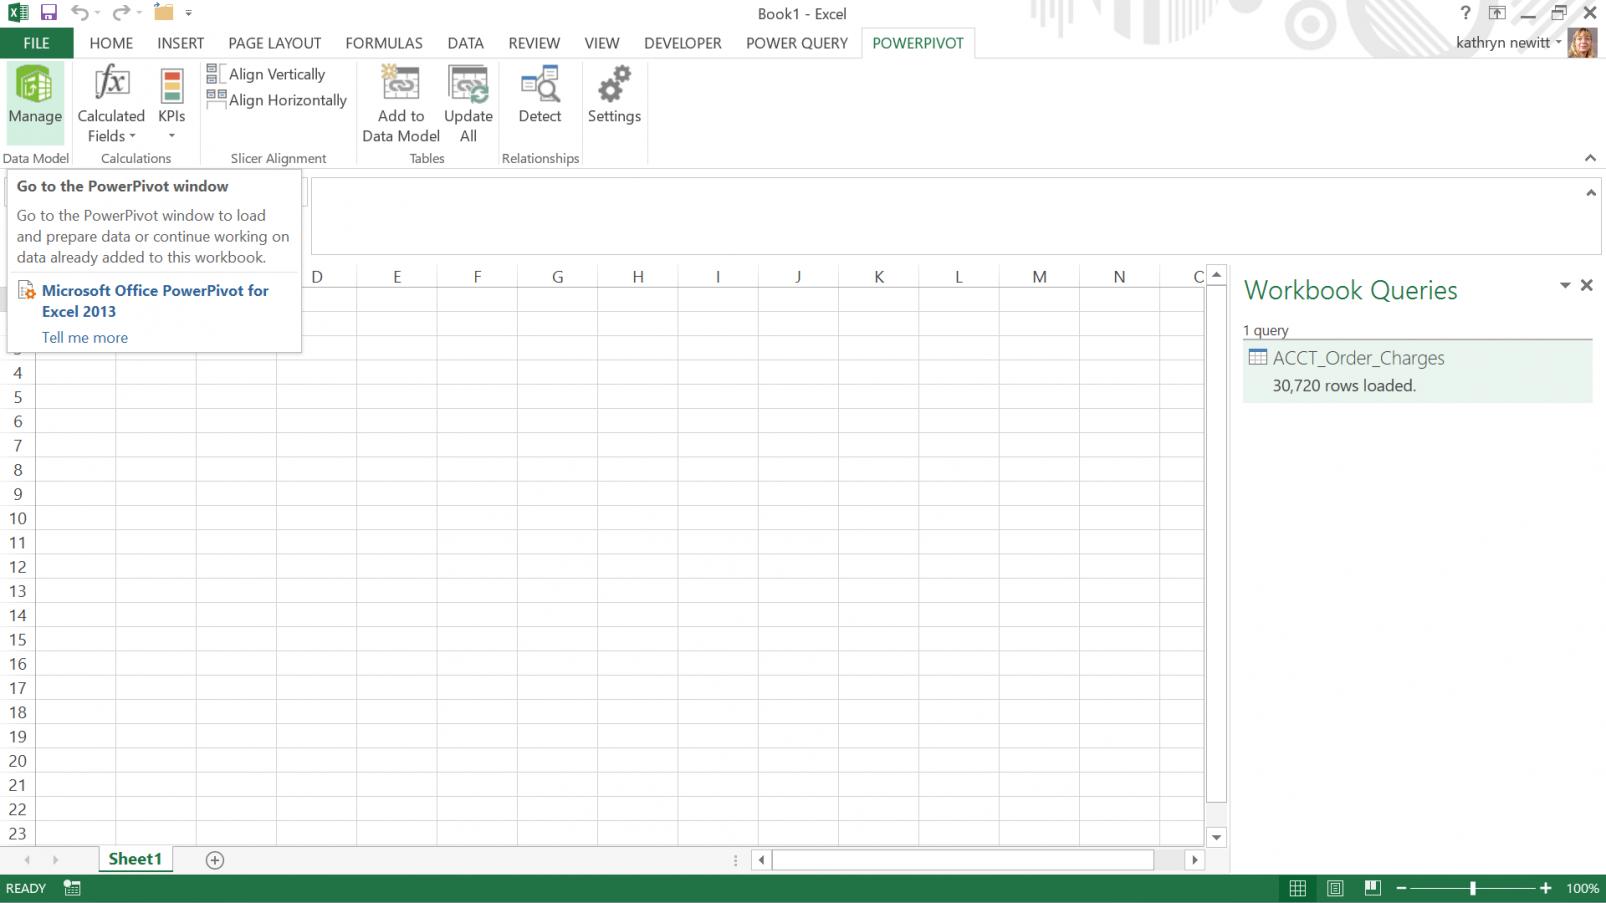Click the 100% zoom level

[x=1582, y=888]
